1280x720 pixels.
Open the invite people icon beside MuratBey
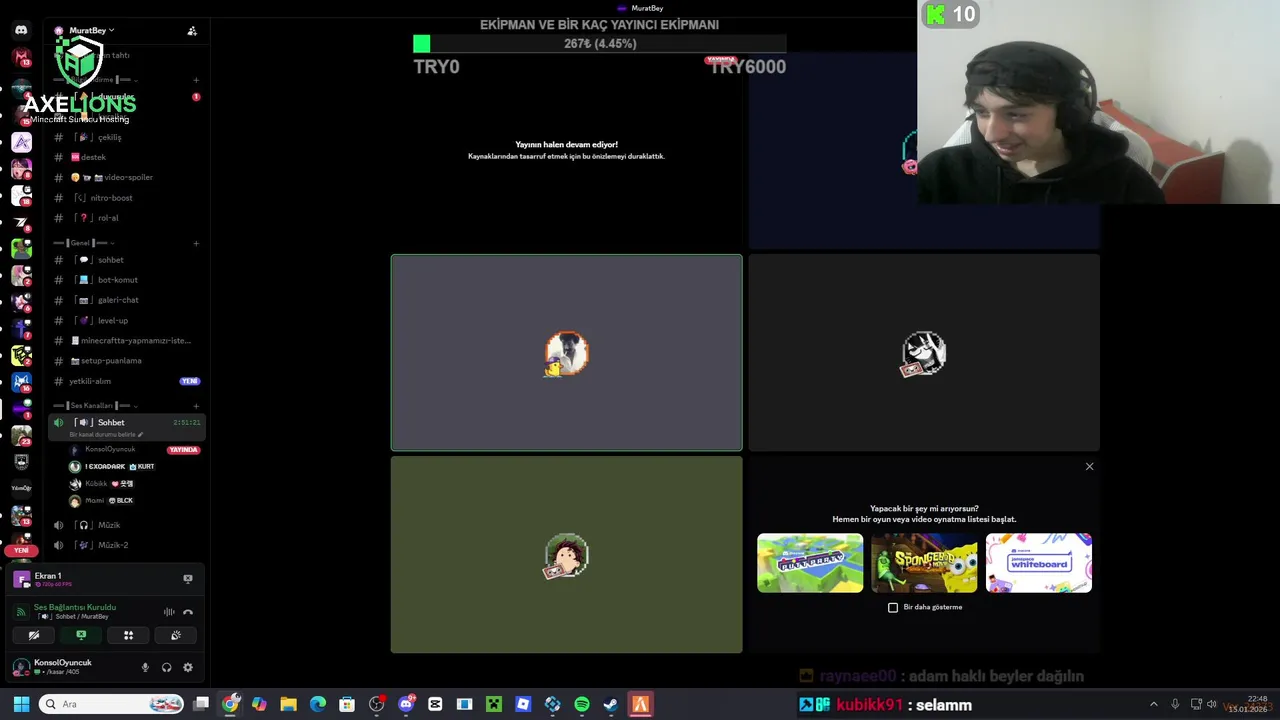click(192, 31)
